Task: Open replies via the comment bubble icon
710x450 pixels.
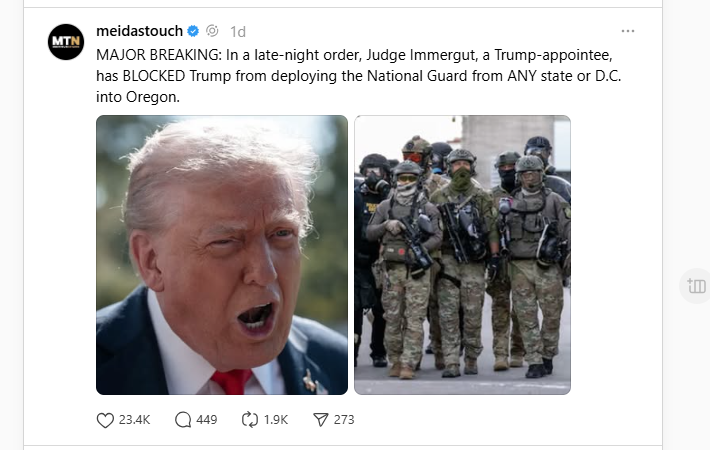Action: tap(183, 420)
